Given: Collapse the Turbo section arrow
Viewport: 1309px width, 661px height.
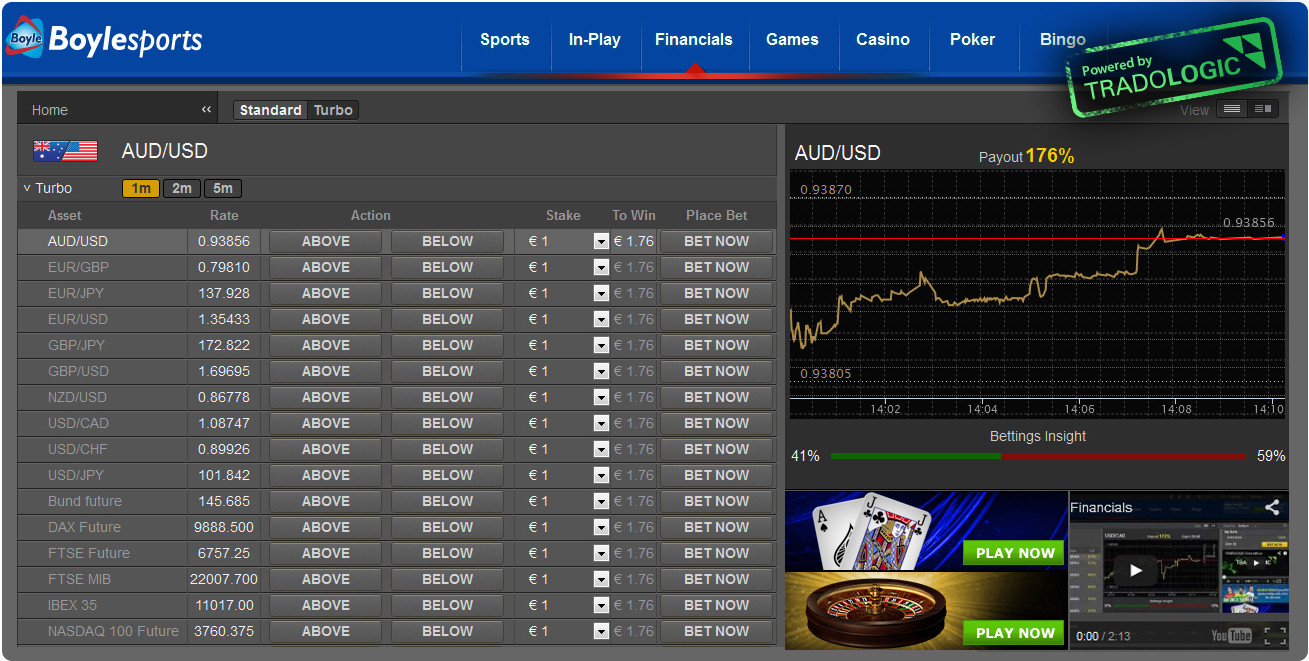Looking at the screenshot, I should pos(27,188).
